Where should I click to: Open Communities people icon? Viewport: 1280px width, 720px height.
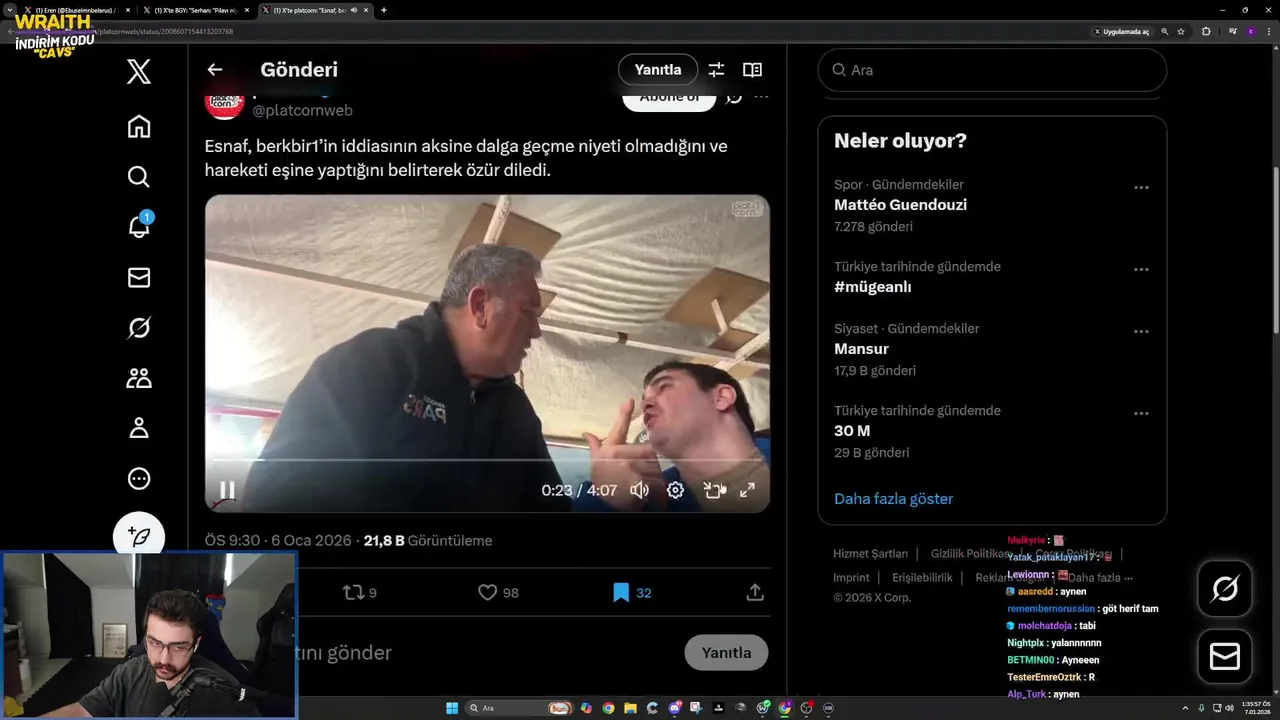coord(139,377)
